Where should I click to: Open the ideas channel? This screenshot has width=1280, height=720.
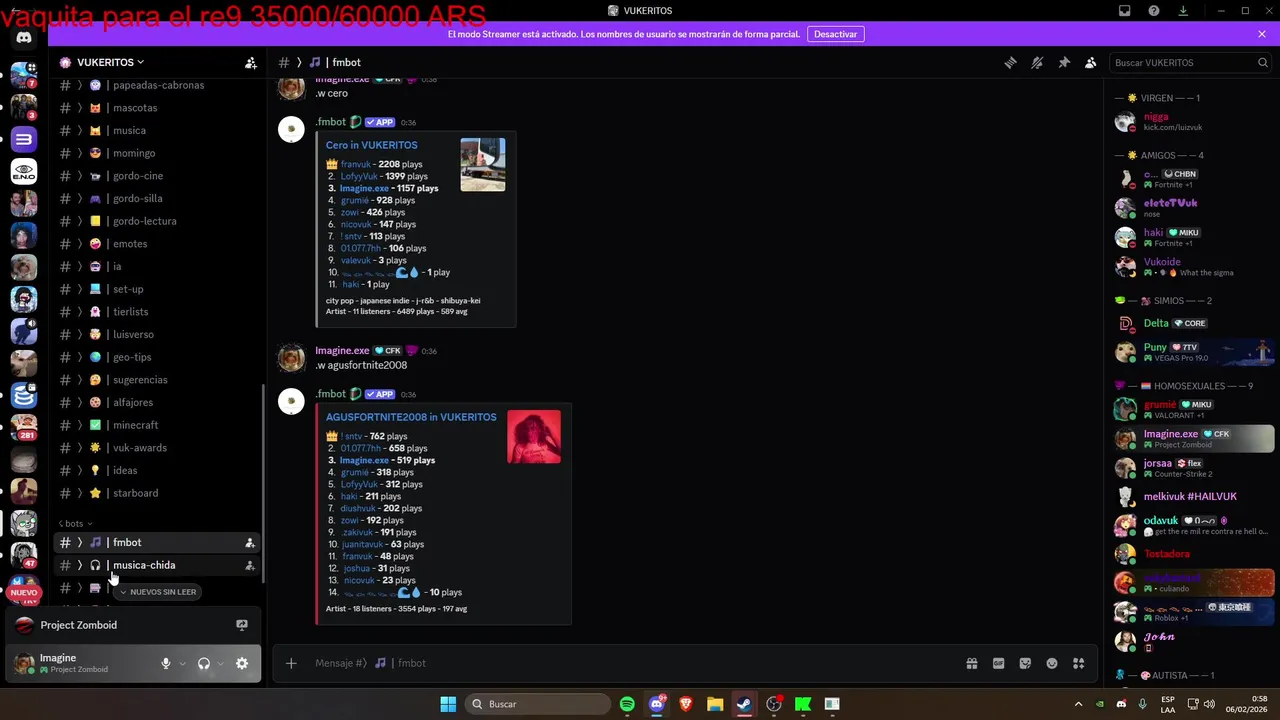pos(158,470)
